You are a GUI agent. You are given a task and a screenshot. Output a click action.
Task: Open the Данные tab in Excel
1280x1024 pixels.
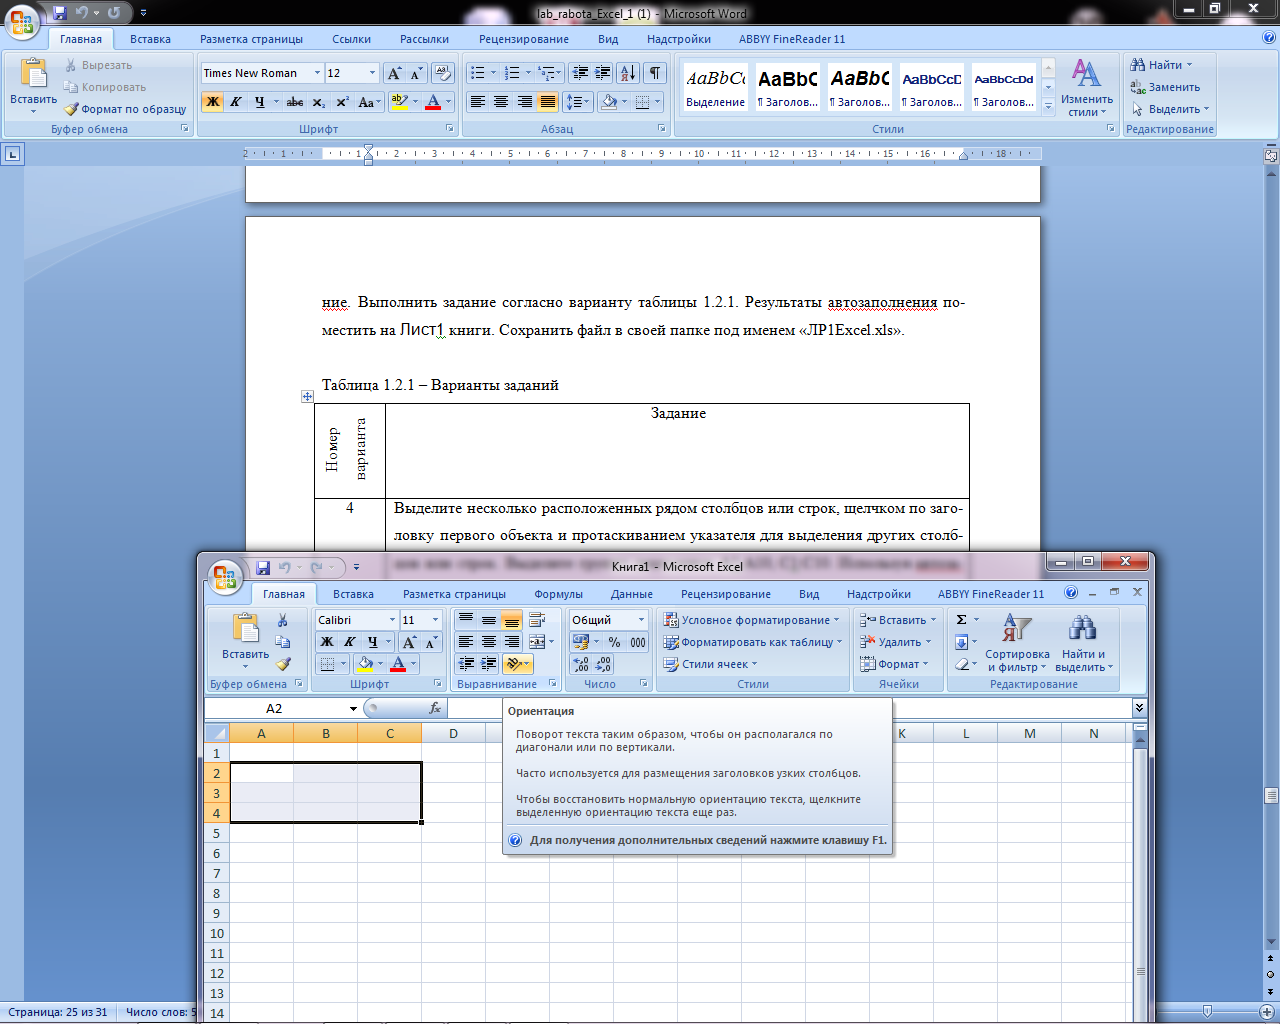pos(632,594)
